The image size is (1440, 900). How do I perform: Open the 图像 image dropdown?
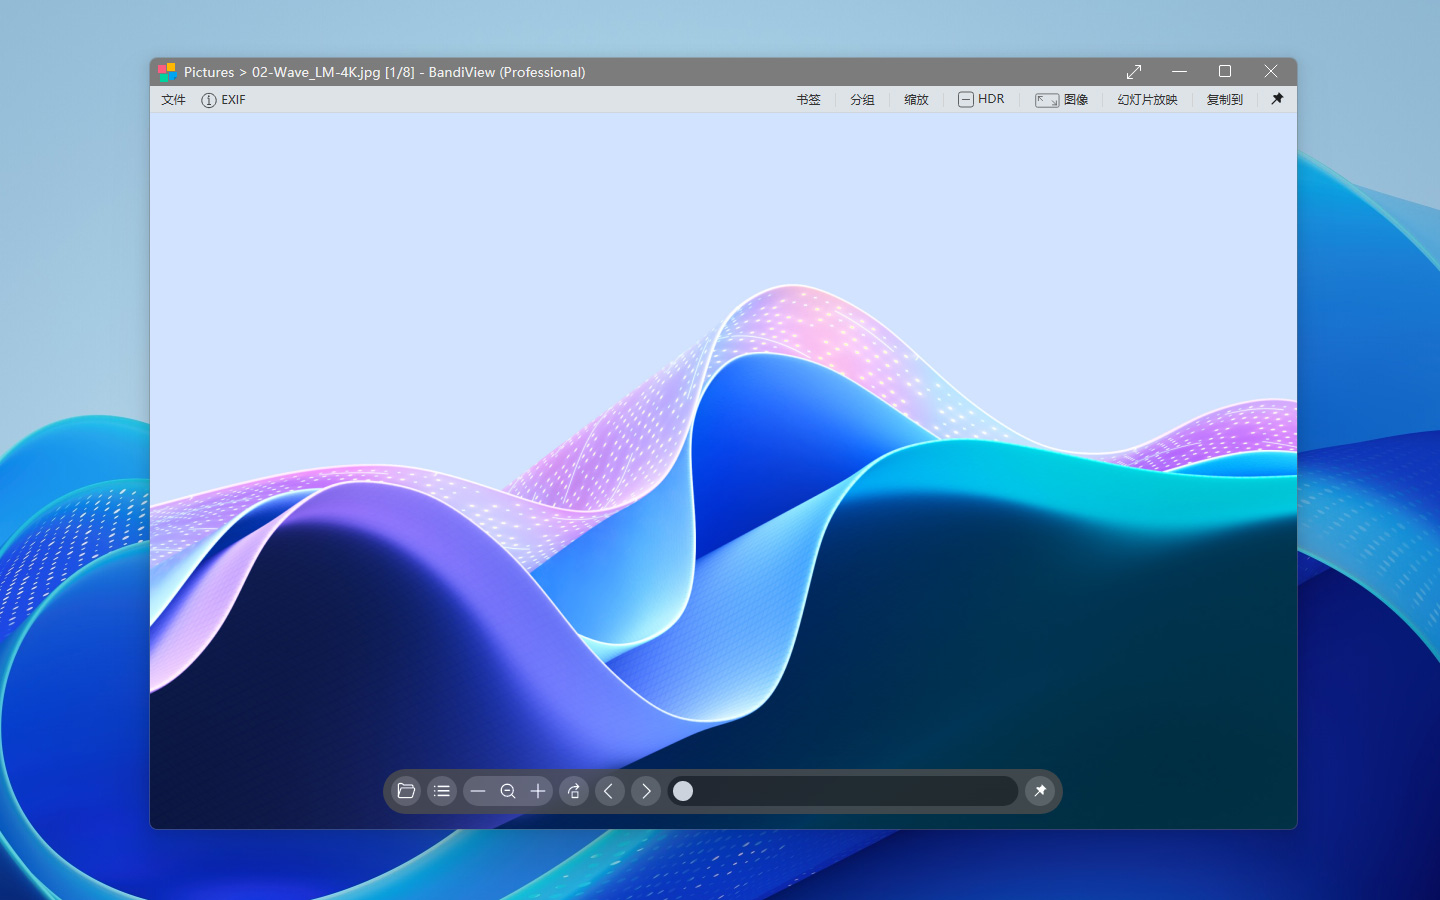pyautogui.click(x=1062, y=100)
